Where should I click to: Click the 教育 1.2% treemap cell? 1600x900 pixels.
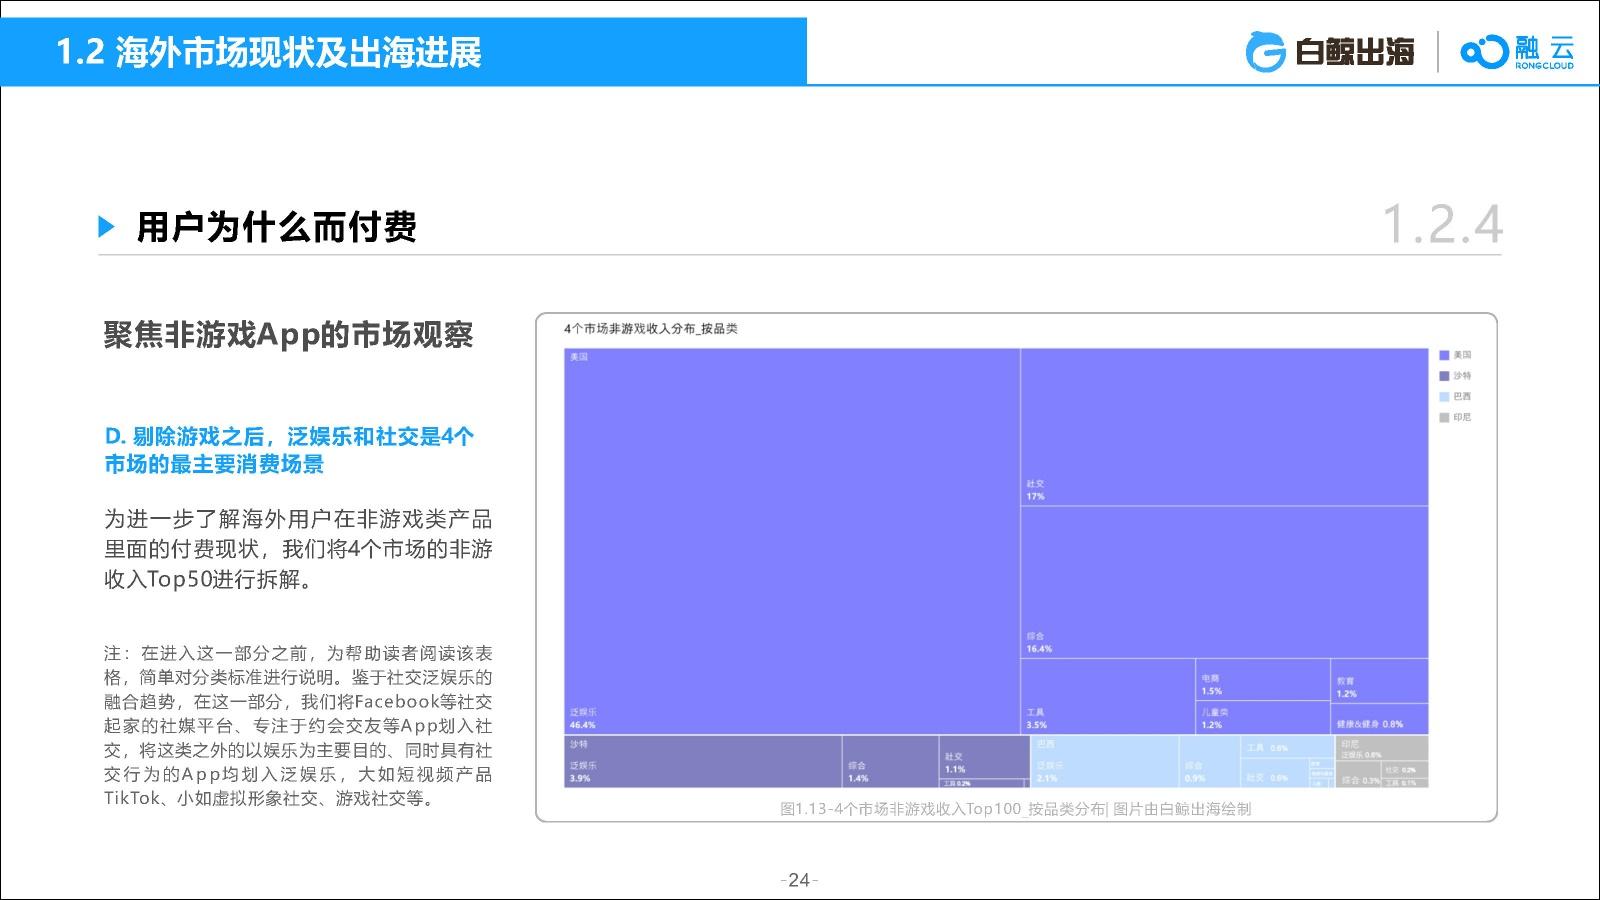point(1380,679)
